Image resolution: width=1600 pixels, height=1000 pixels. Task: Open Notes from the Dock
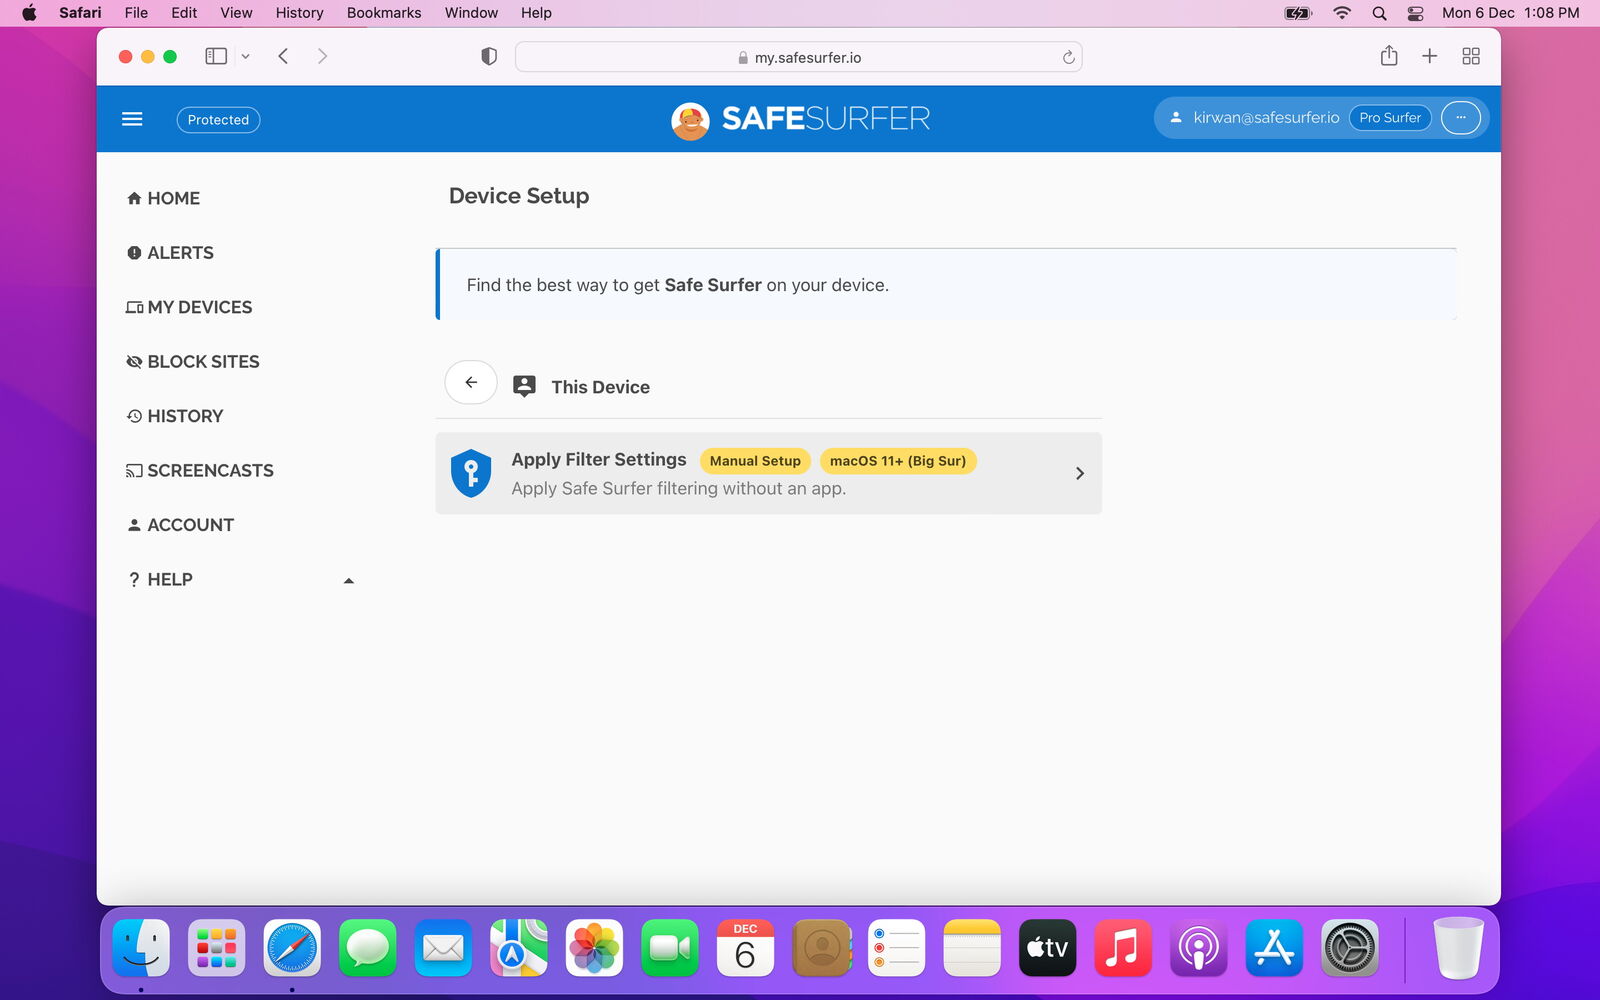pos(972,948)
